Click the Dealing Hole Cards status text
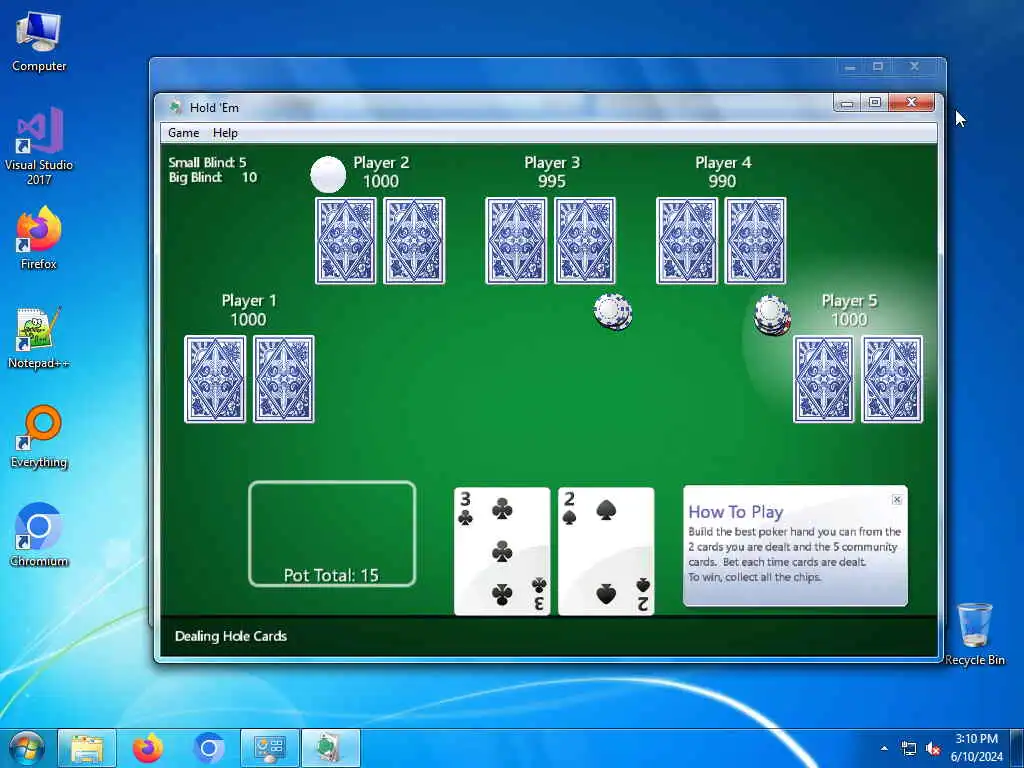 coord(231,636)
